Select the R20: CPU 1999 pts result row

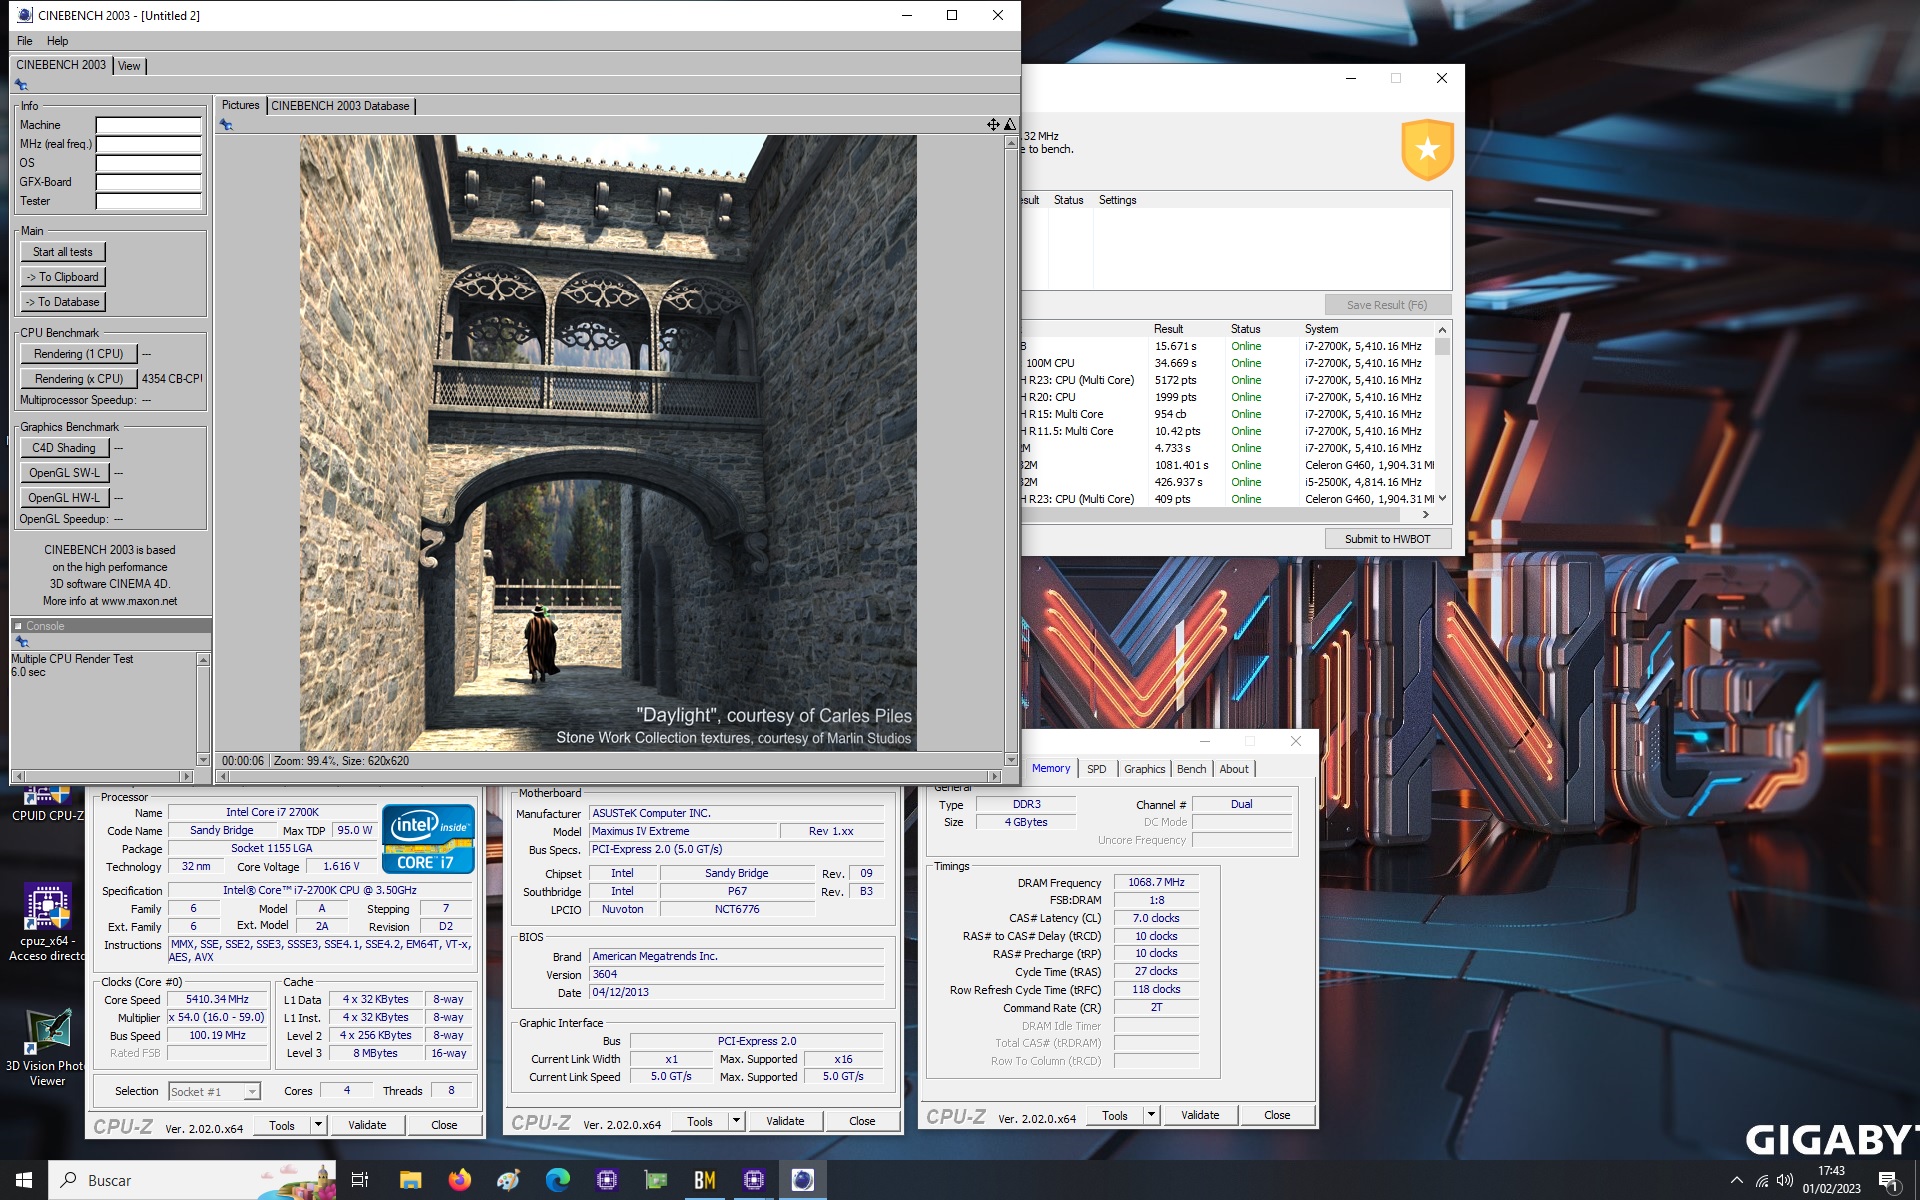point(1229,397)
